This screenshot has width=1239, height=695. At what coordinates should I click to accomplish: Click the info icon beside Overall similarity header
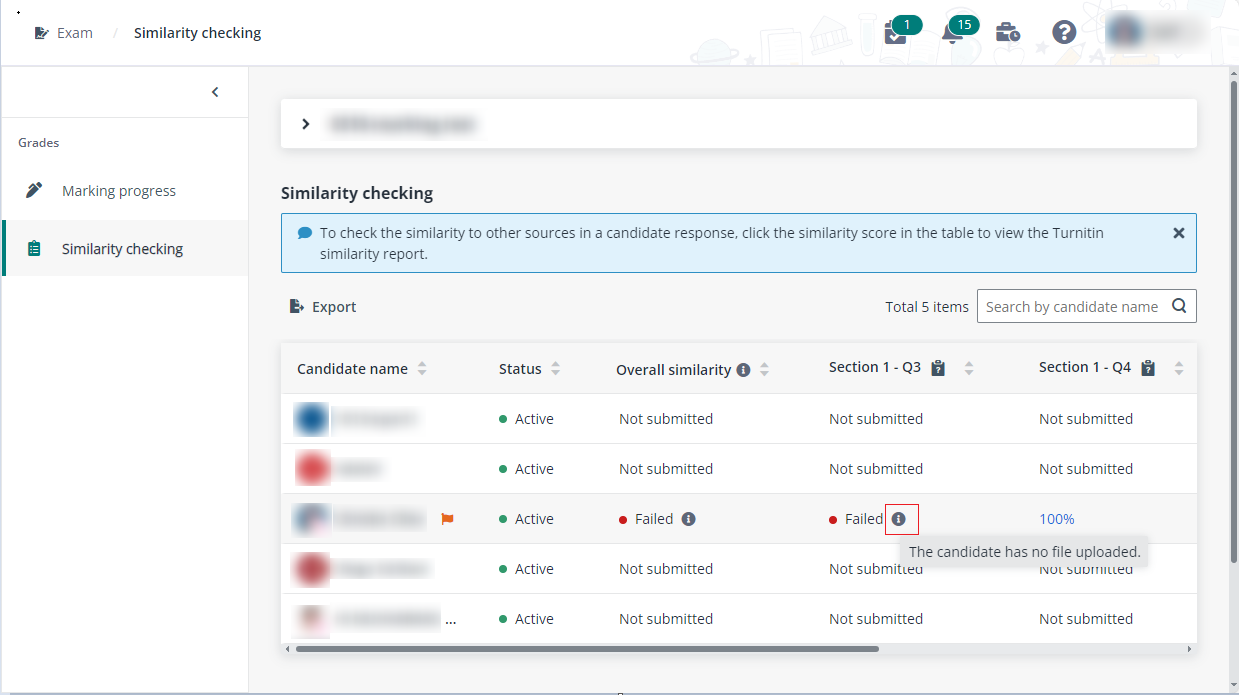pyautogui.click(x=743, y=370)
